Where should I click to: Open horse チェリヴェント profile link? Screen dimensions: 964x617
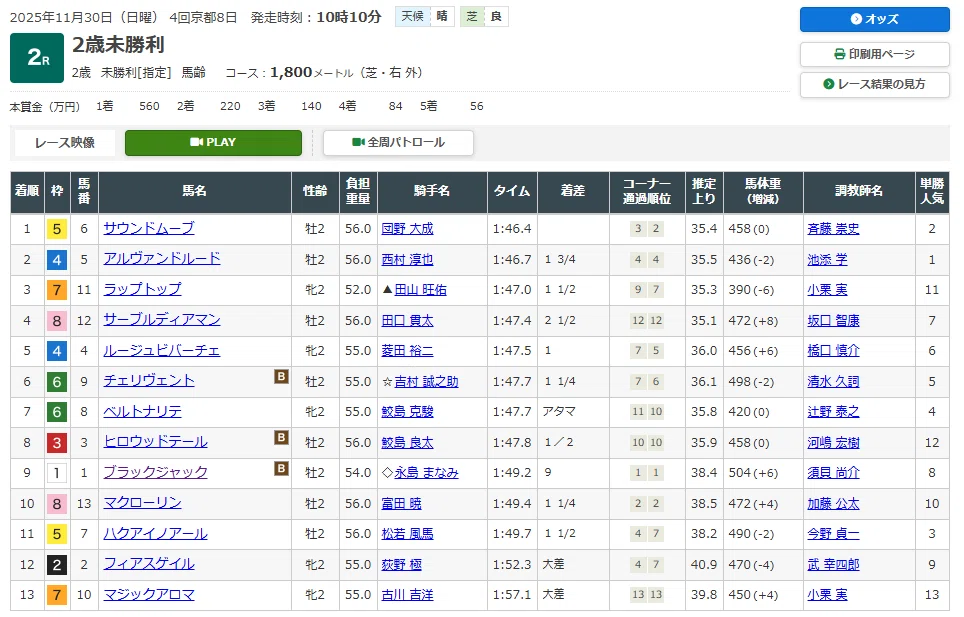click(x=149, y=380)
